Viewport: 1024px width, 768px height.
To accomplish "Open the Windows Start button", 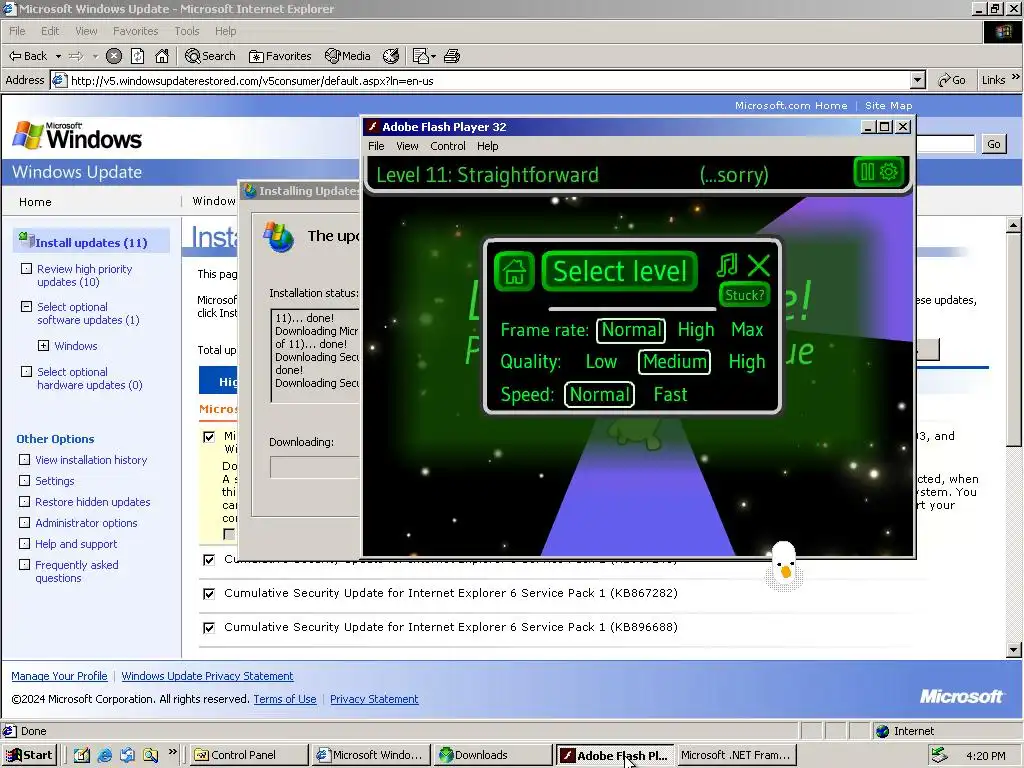I will click(x=29, y=755).
